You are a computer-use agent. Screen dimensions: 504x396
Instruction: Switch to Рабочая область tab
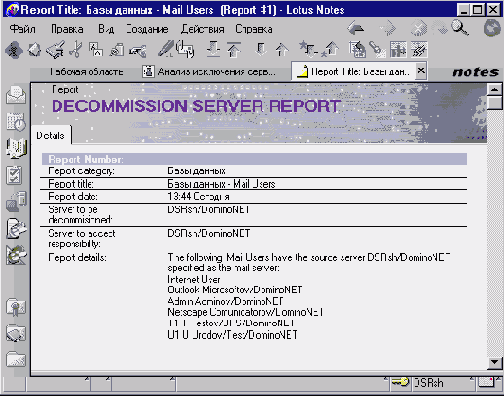point(87,72)
